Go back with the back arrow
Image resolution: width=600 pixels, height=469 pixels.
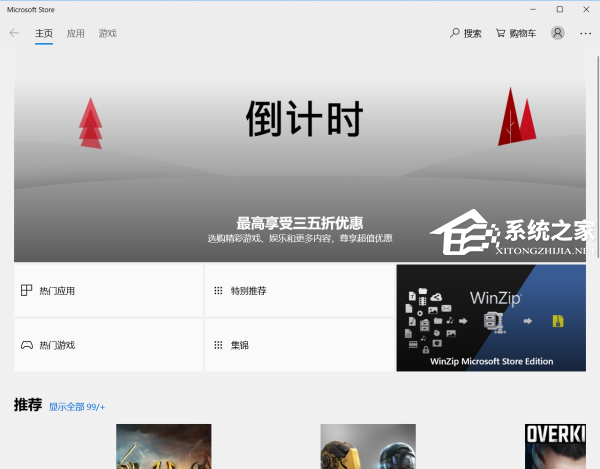coord(14,33)
